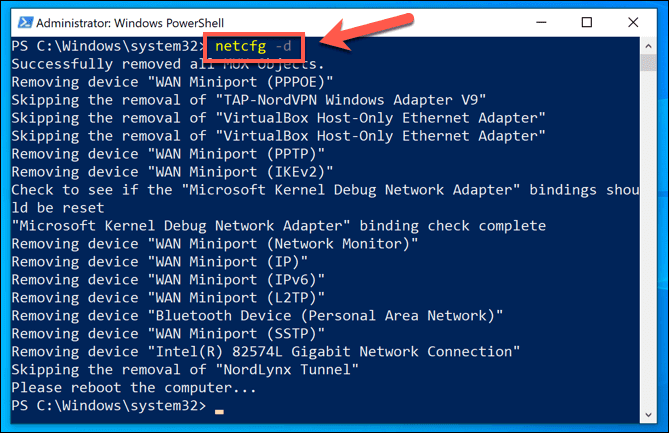
Task: Click the scrollbar up arrow
Action: [650, 46]
